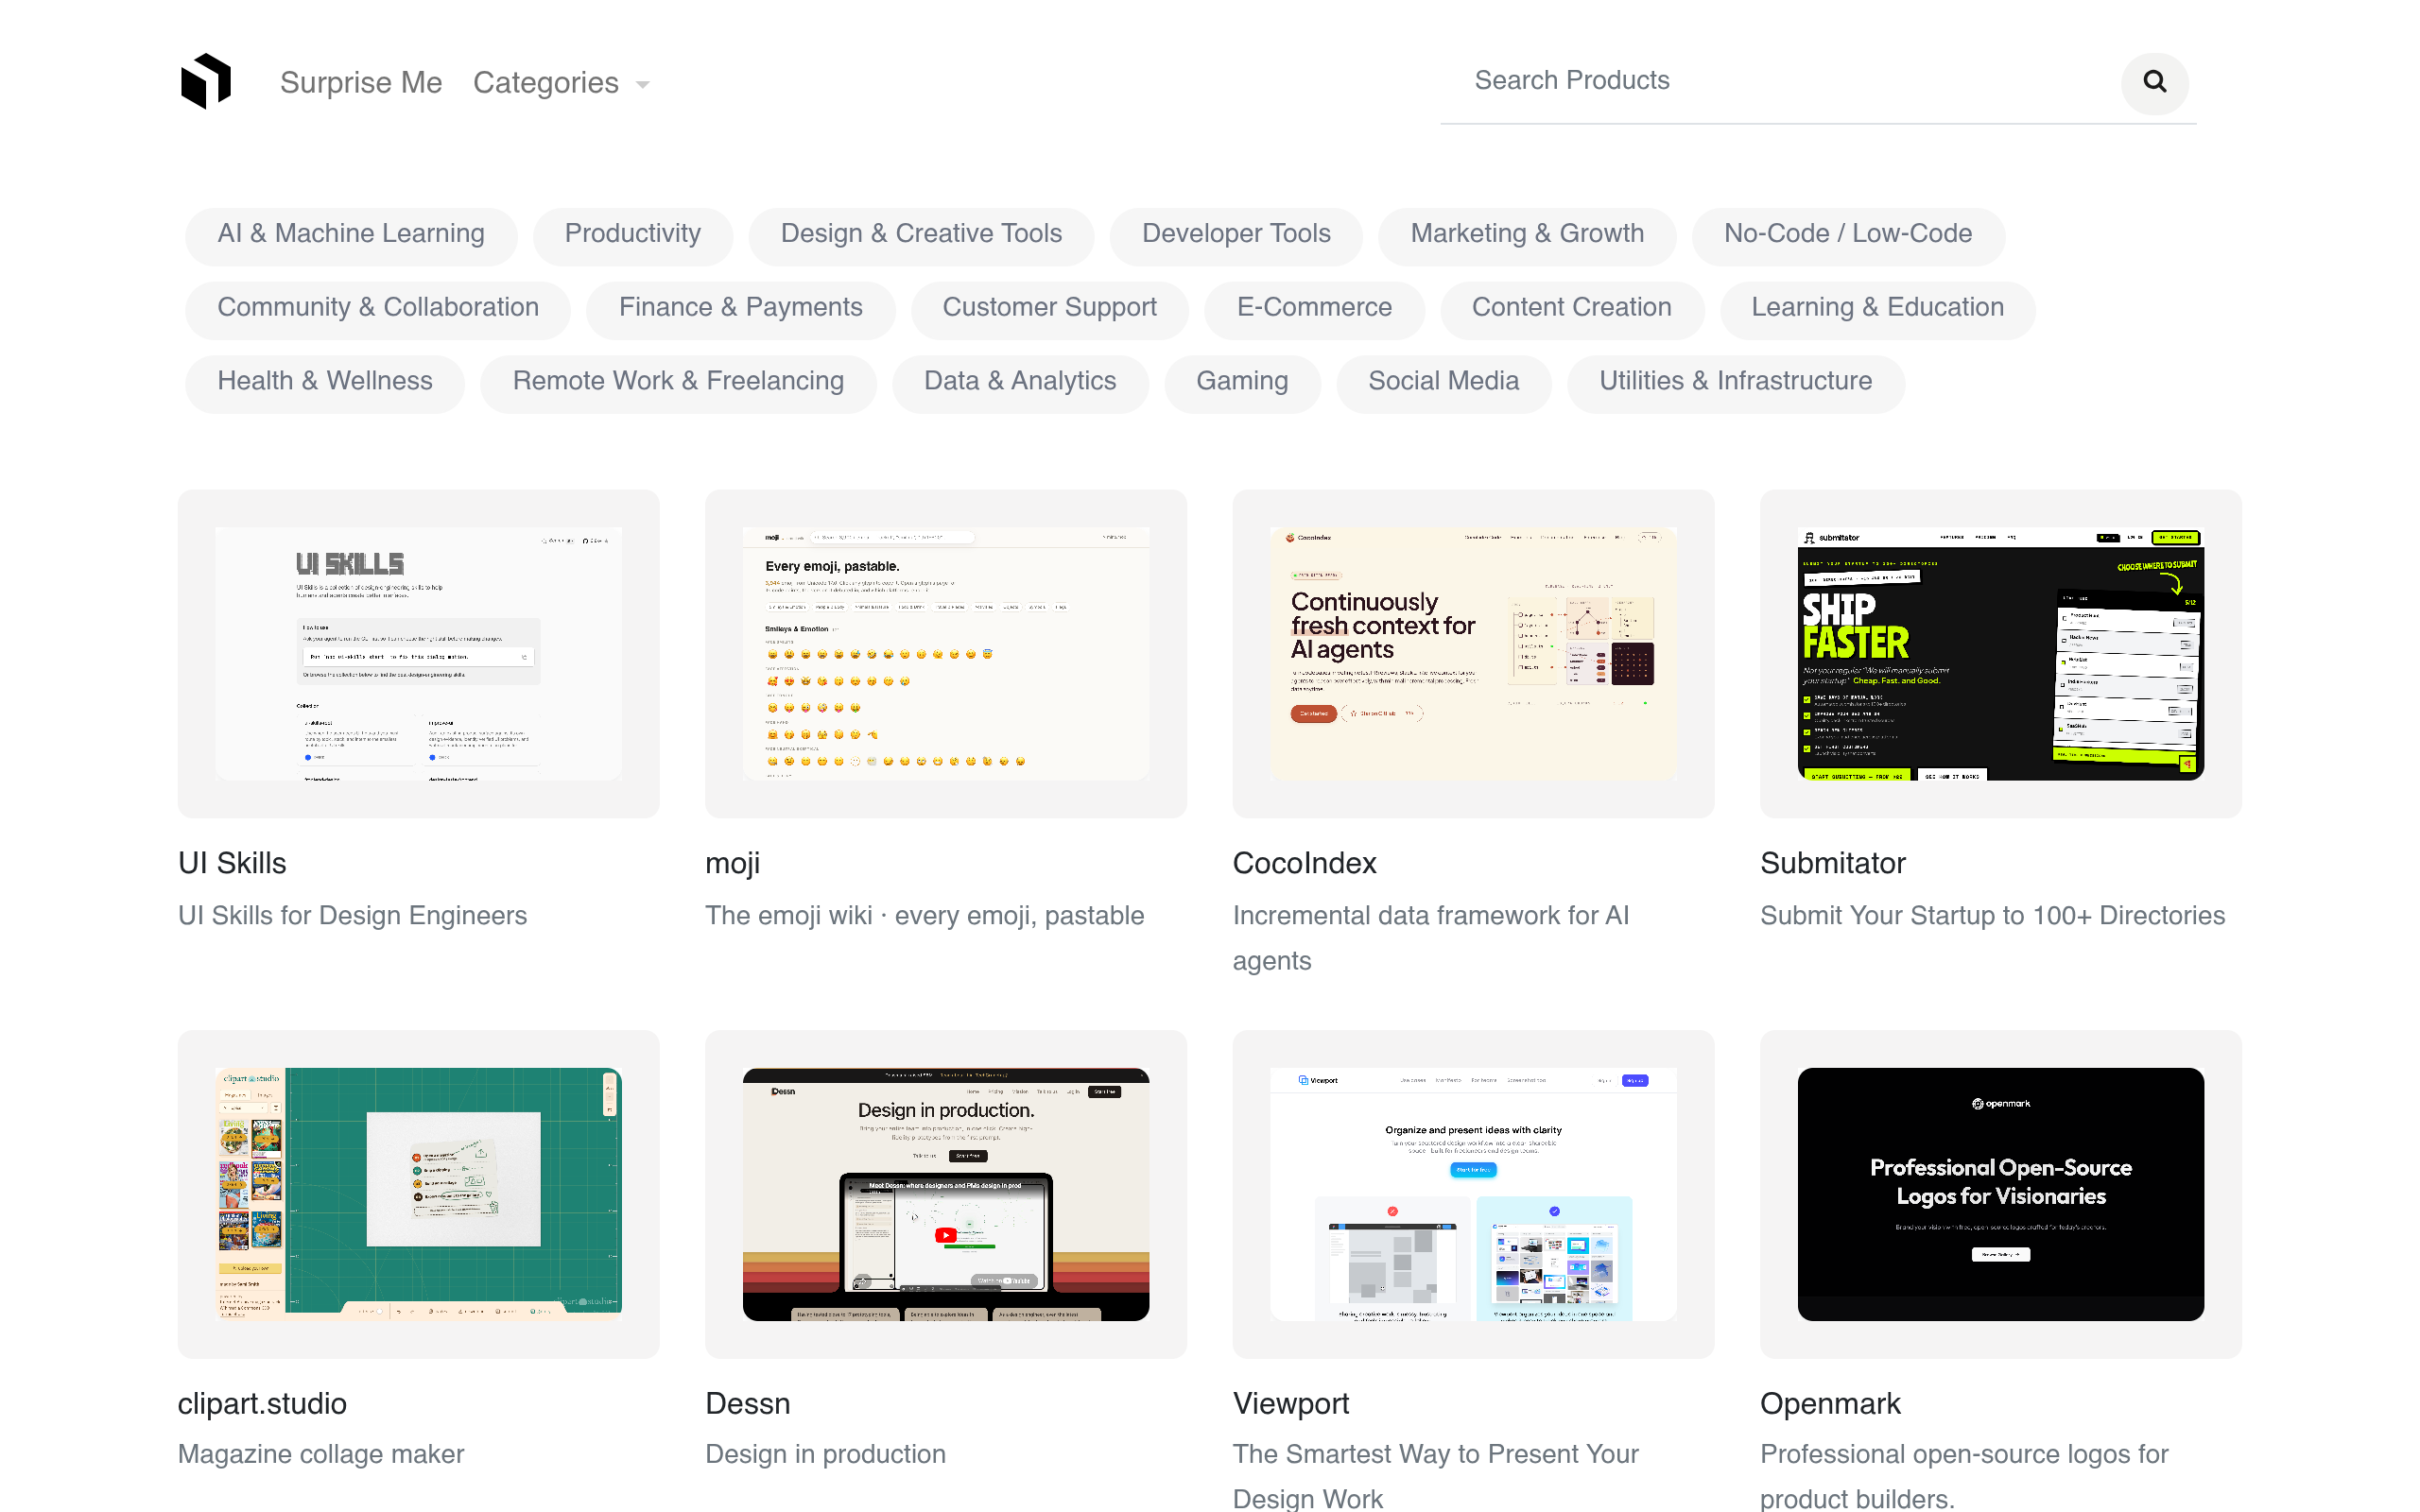Open the CocoIndex product thumbnail

[x=1473, y=654]
